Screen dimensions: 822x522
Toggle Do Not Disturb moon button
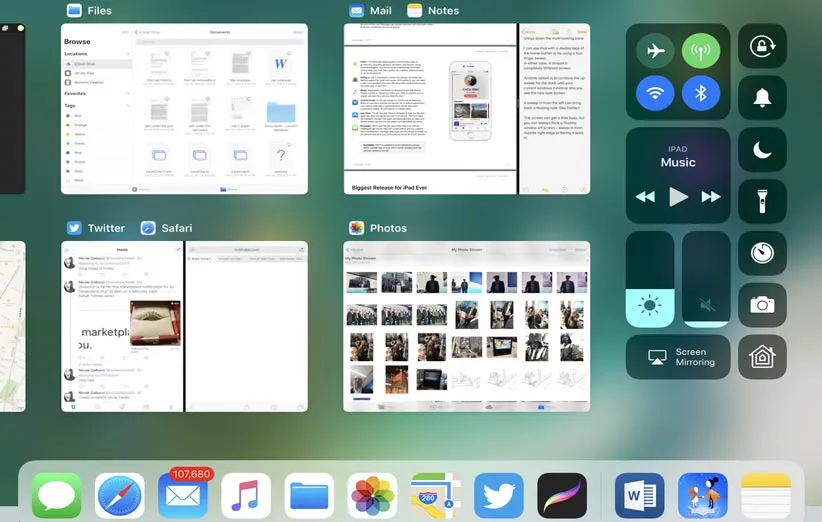(x=762, y=150)
